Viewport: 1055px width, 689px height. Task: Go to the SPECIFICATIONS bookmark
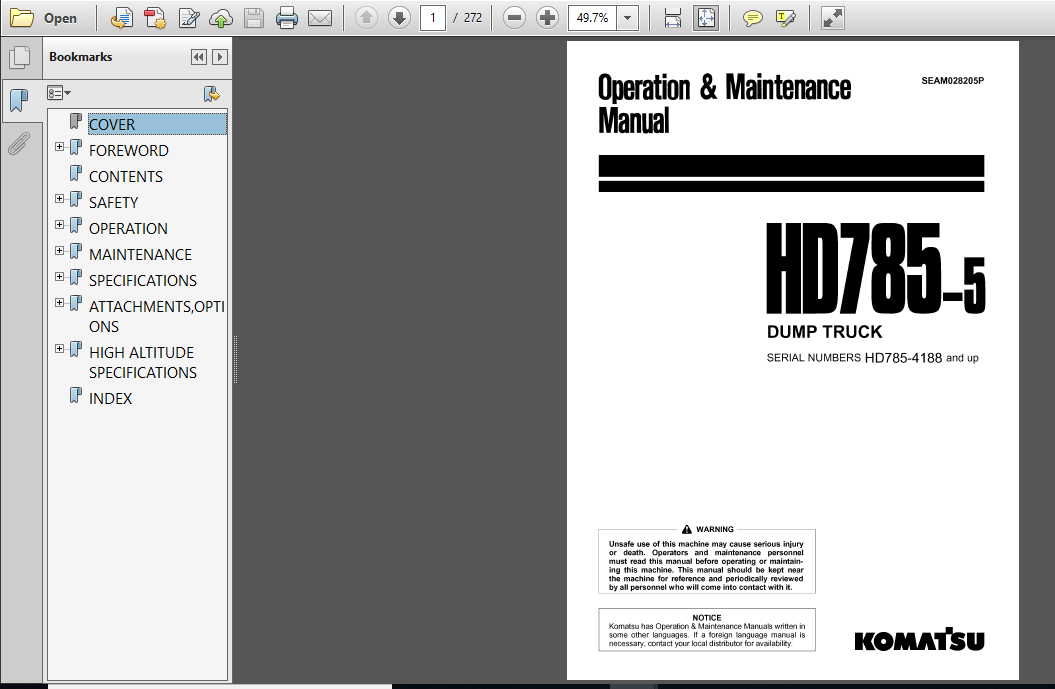click(143, 281)
